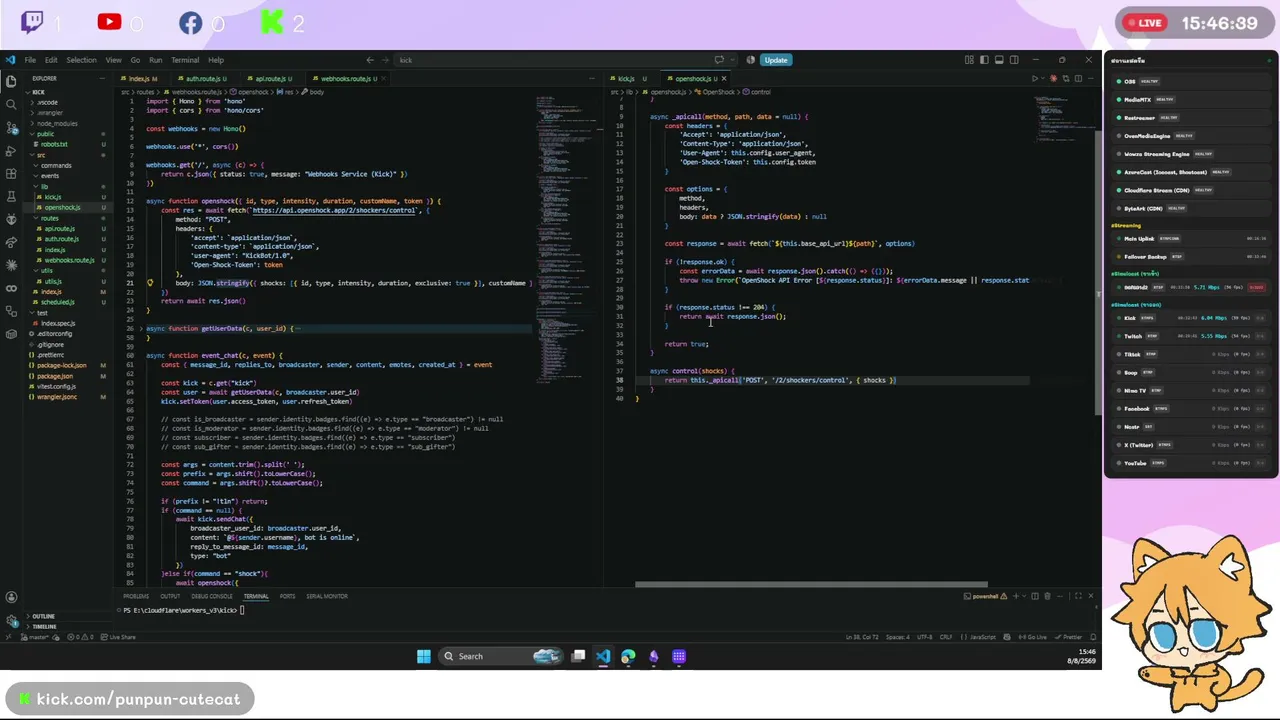The width and height of the screenshot is (1280, 720).
Task: Open the Run and Debug view
Action: tap(11, 151)
